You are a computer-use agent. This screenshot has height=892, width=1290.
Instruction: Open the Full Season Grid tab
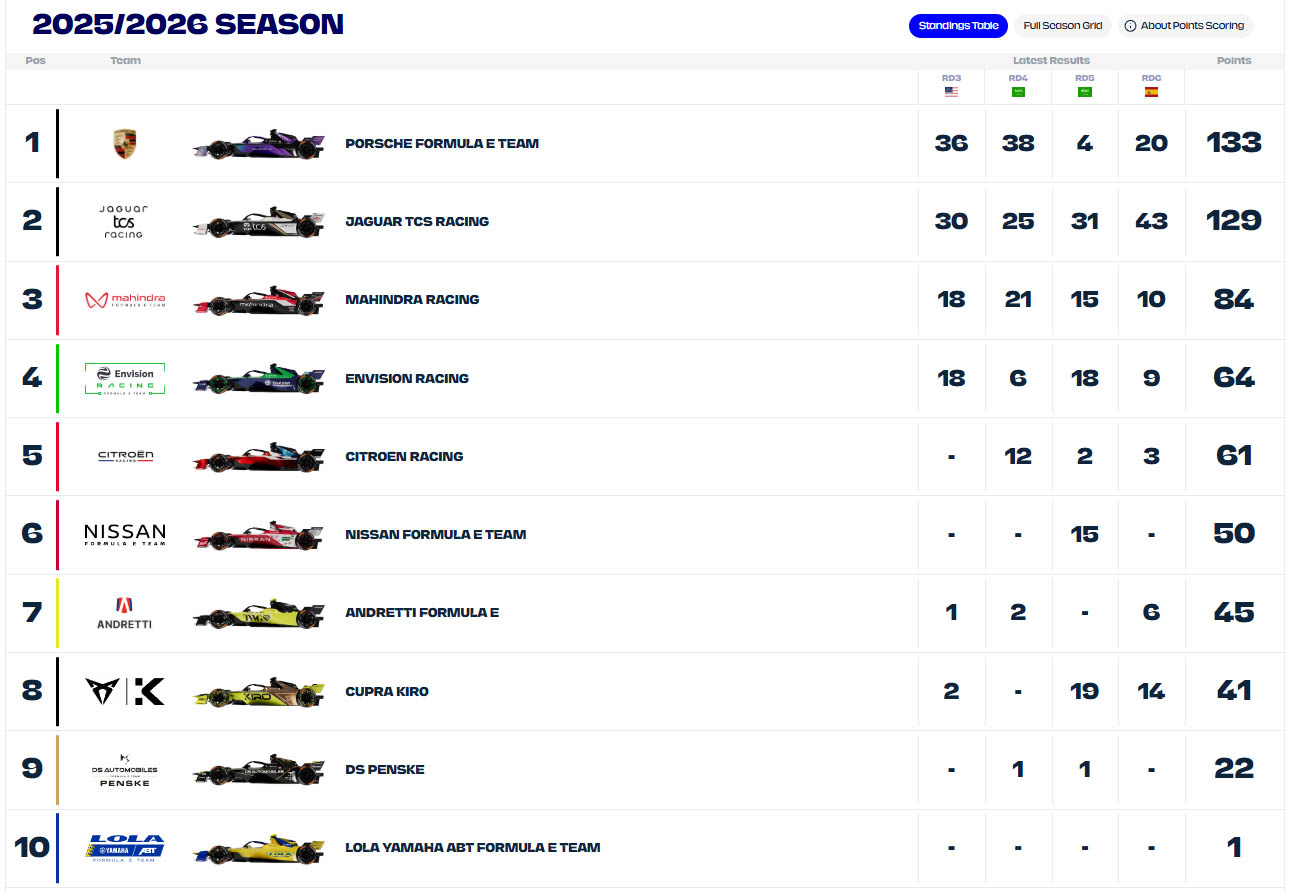[1062, 26]
